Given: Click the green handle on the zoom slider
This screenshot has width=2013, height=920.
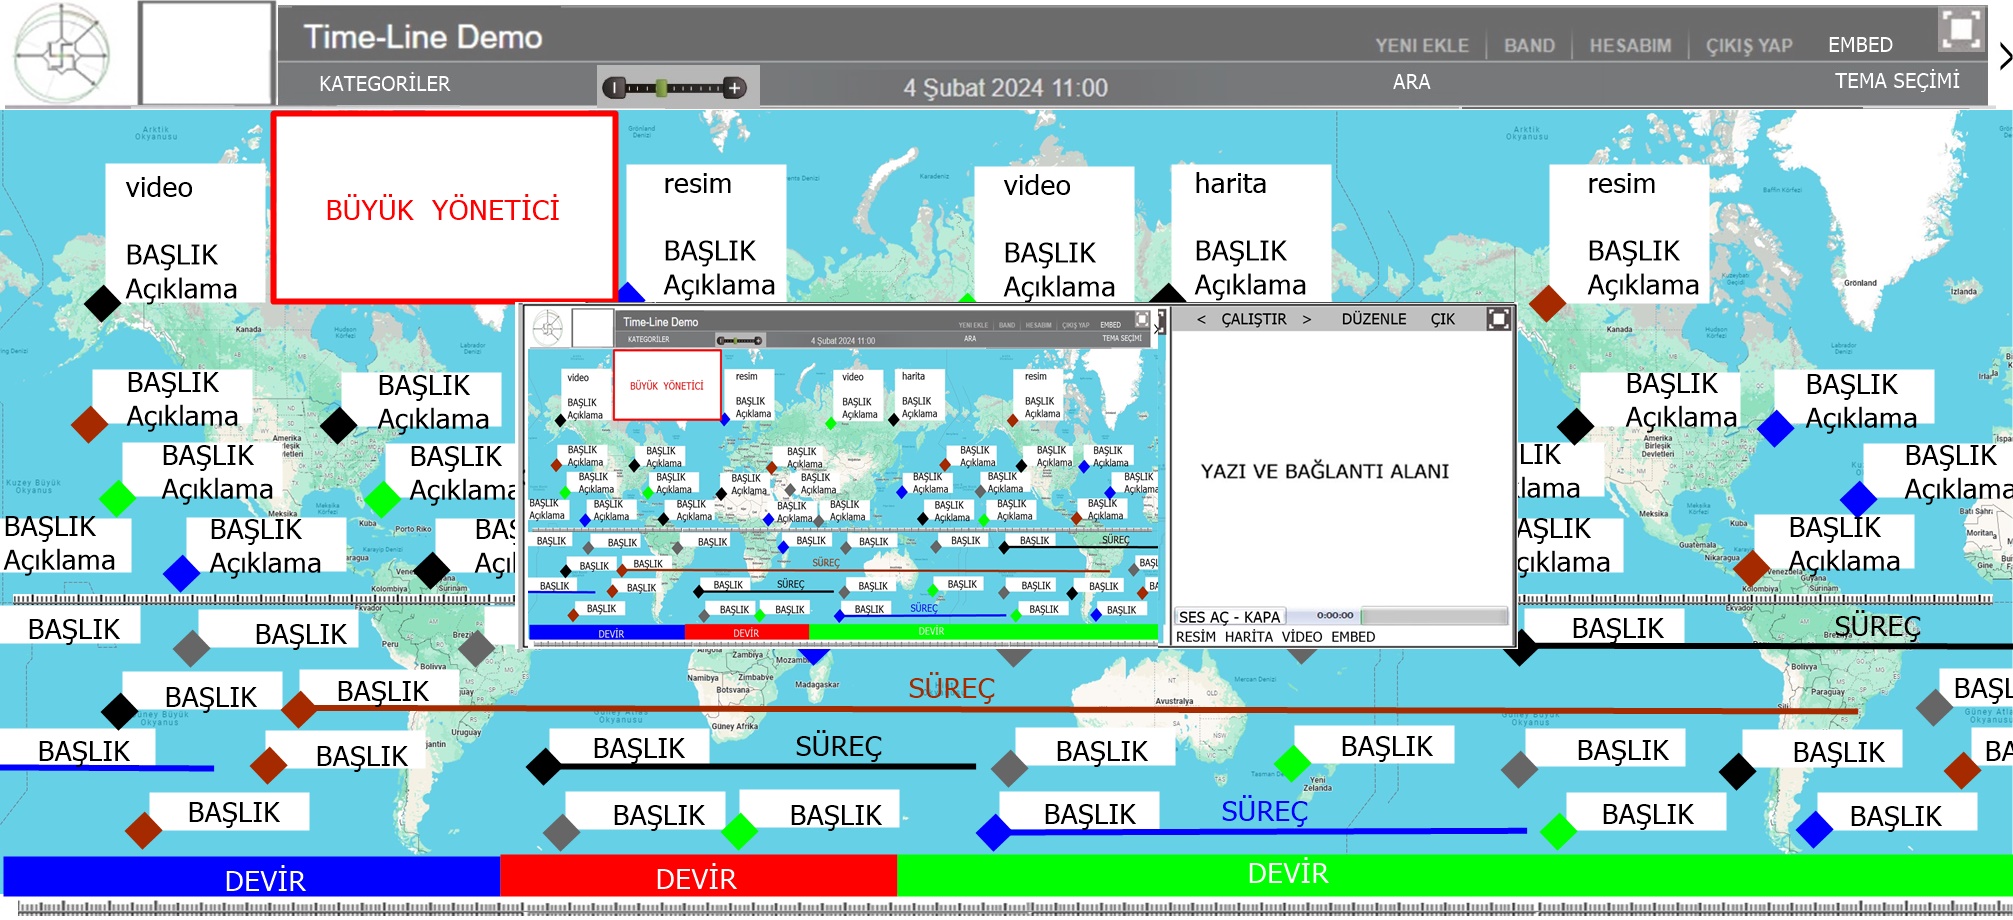Looking at the screenshot, I should [x=661, y=88].
